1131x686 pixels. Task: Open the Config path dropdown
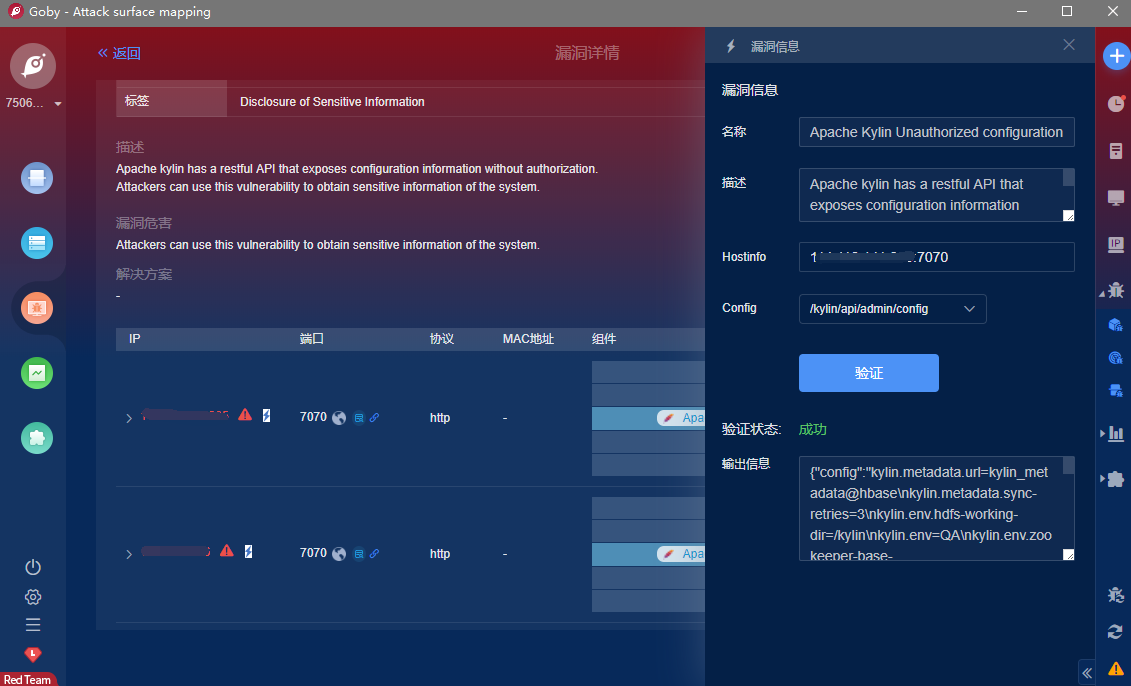[x=892, y=309]
